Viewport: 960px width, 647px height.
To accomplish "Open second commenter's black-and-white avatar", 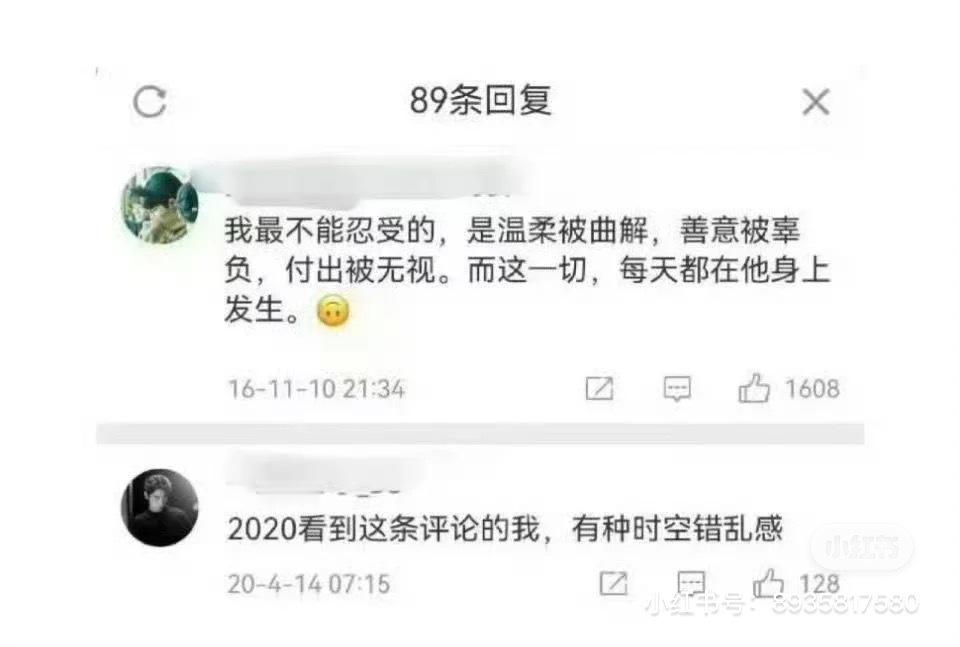I will click(x=160, y=507).
